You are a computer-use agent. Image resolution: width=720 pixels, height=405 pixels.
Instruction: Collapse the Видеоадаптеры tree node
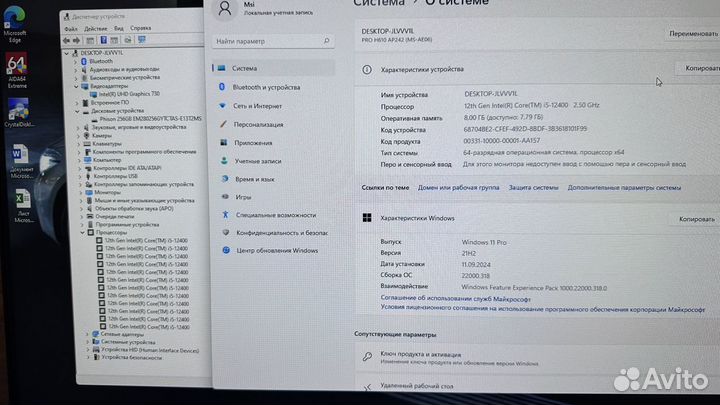[x=79, y=86]
